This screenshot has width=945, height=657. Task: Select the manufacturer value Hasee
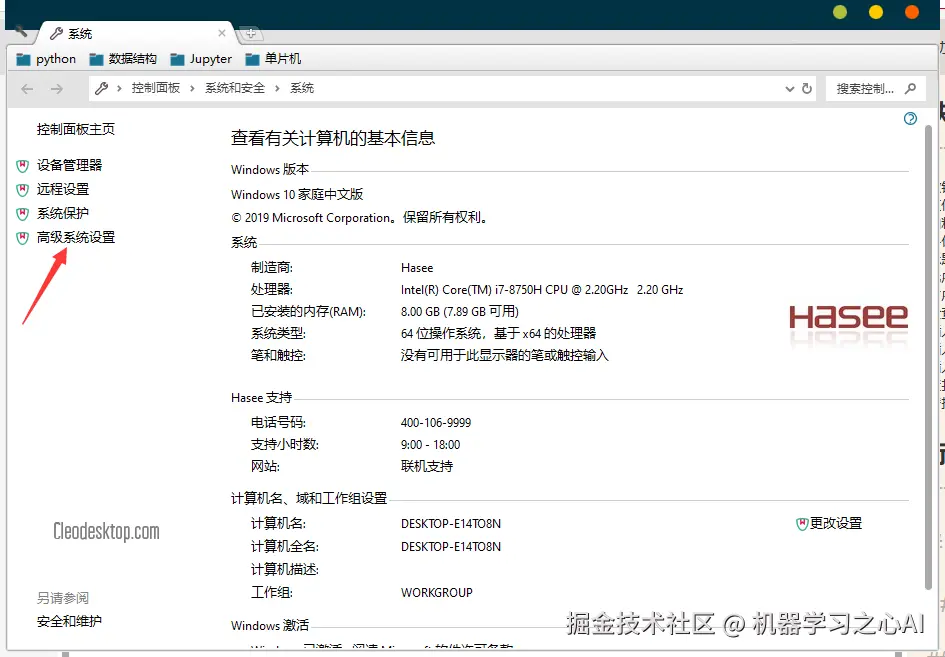pyautogui.click(x=417, y=268)
